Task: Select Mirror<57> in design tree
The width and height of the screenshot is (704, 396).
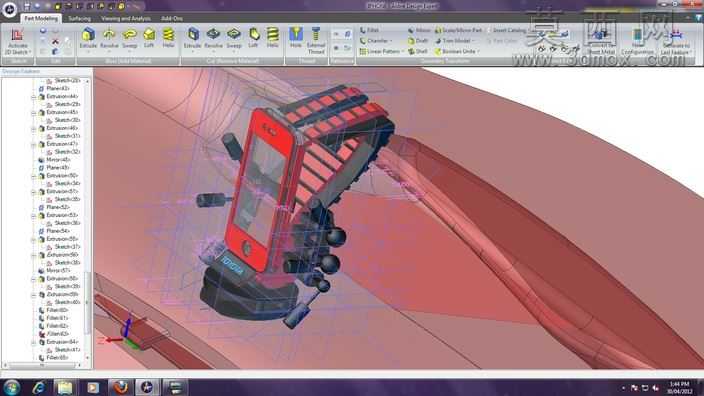Action: [x=54, y=270]
